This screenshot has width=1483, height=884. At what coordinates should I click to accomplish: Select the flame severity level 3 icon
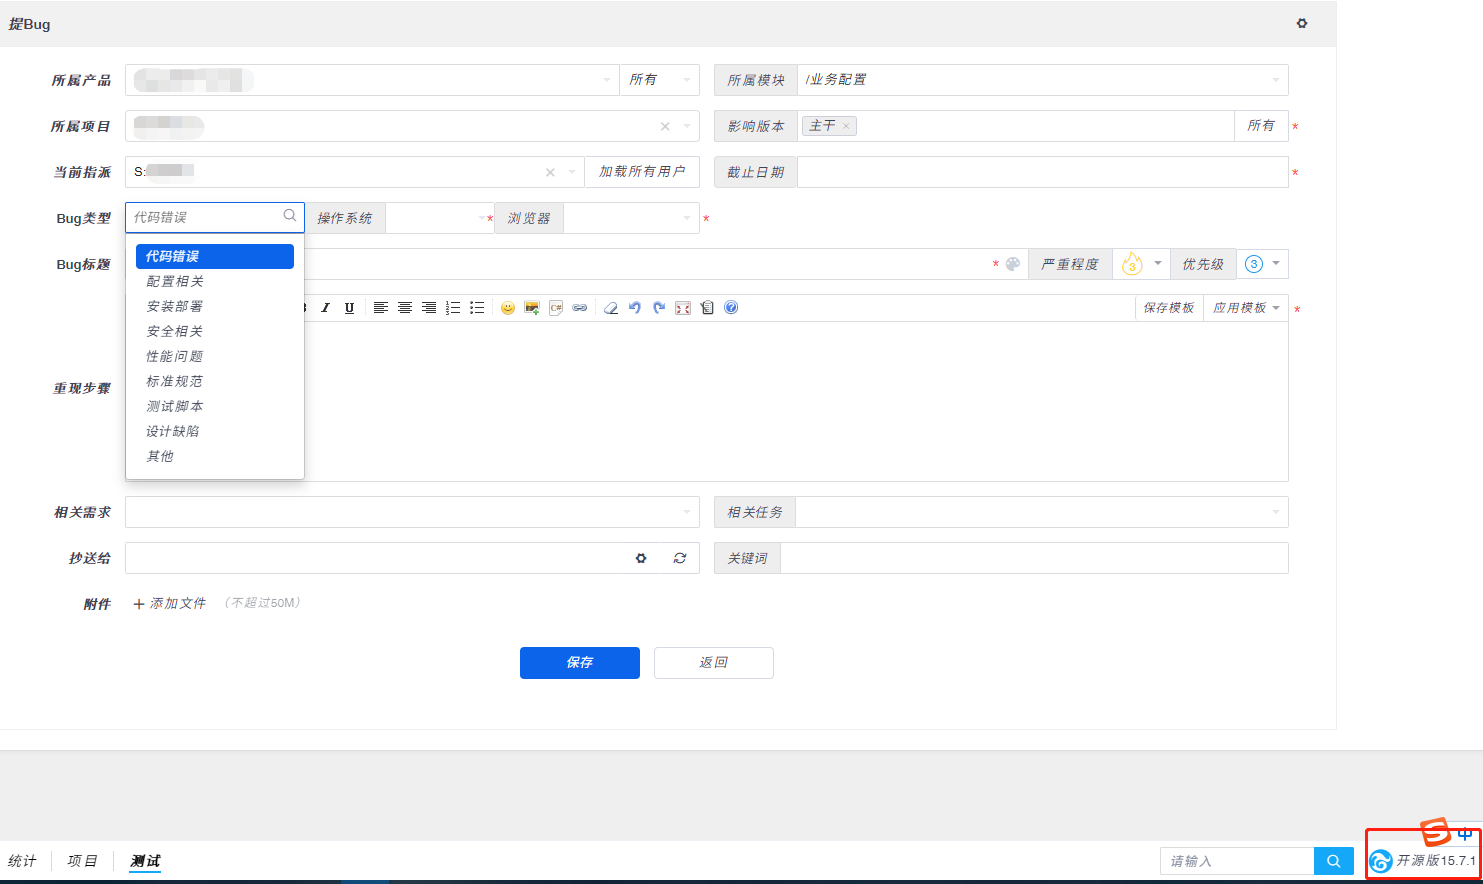1132,264
